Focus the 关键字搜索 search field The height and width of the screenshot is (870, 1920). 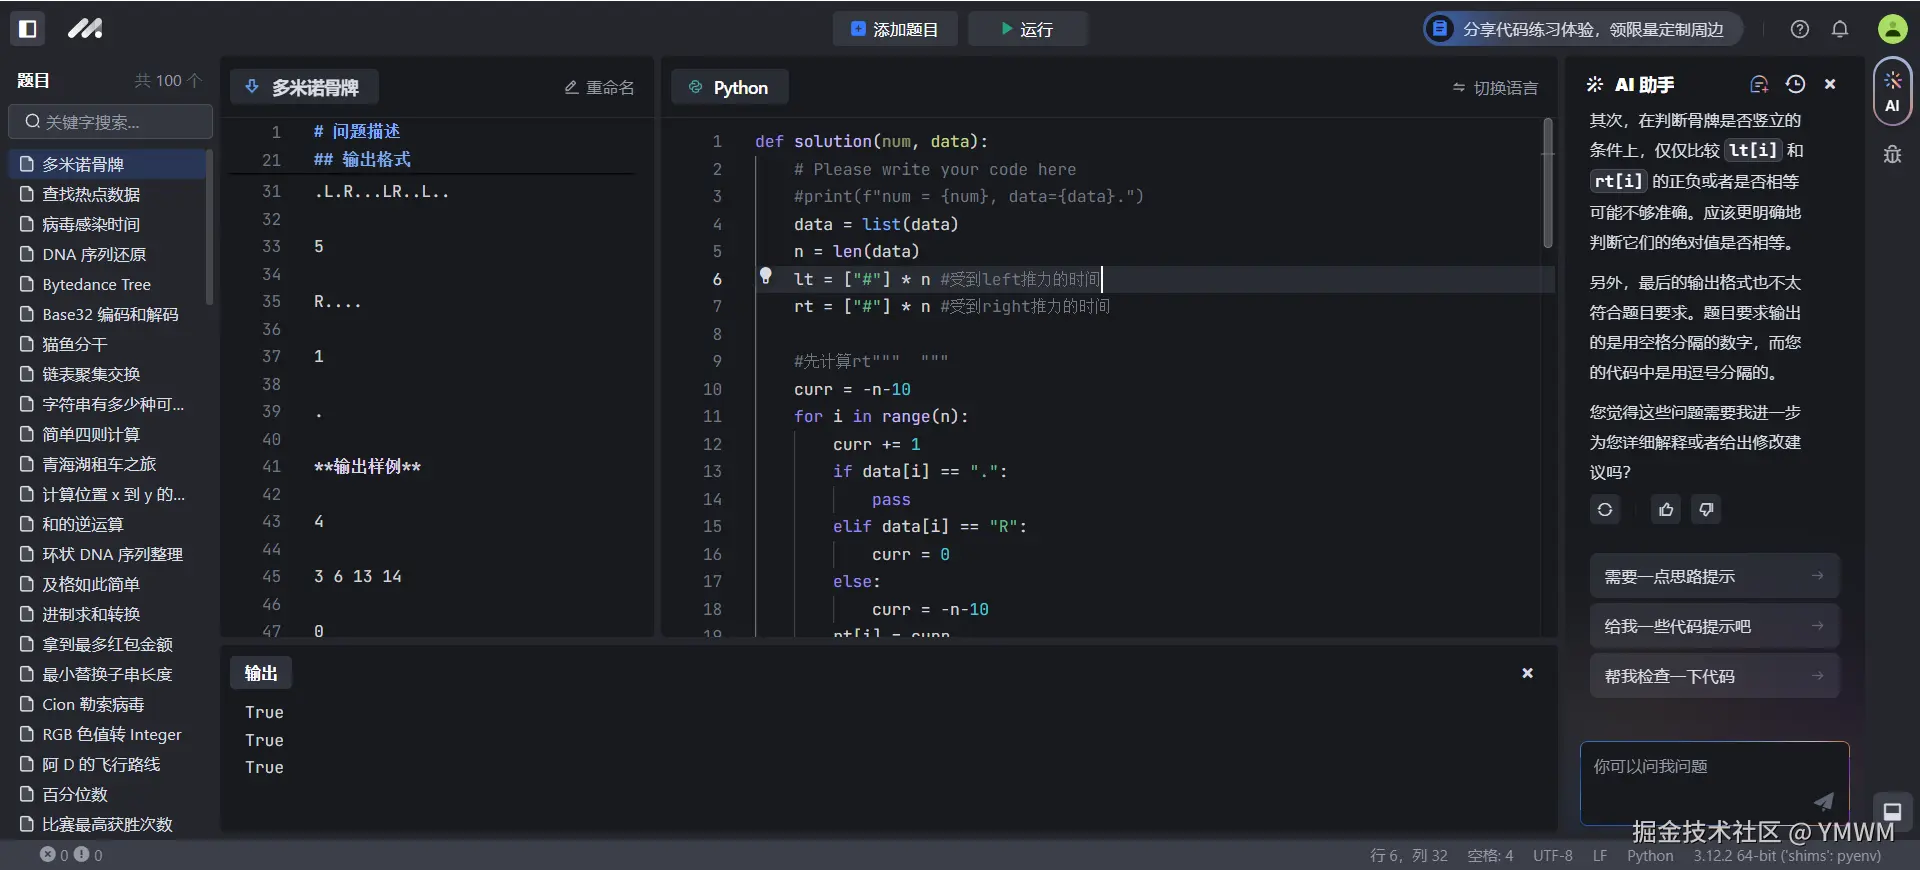point(110,122)
